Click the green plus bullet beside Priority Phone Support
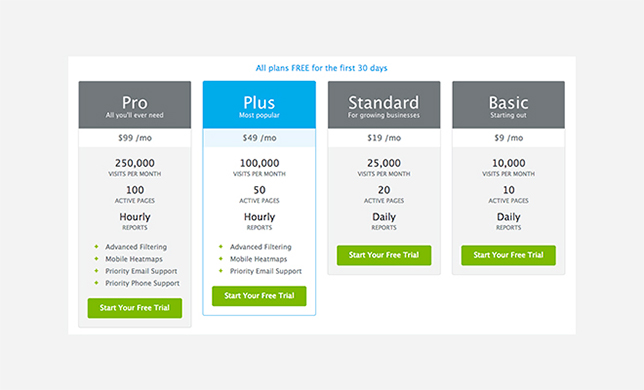The height and width of the screenshot is (390, 644). click(x=97, y=283)
